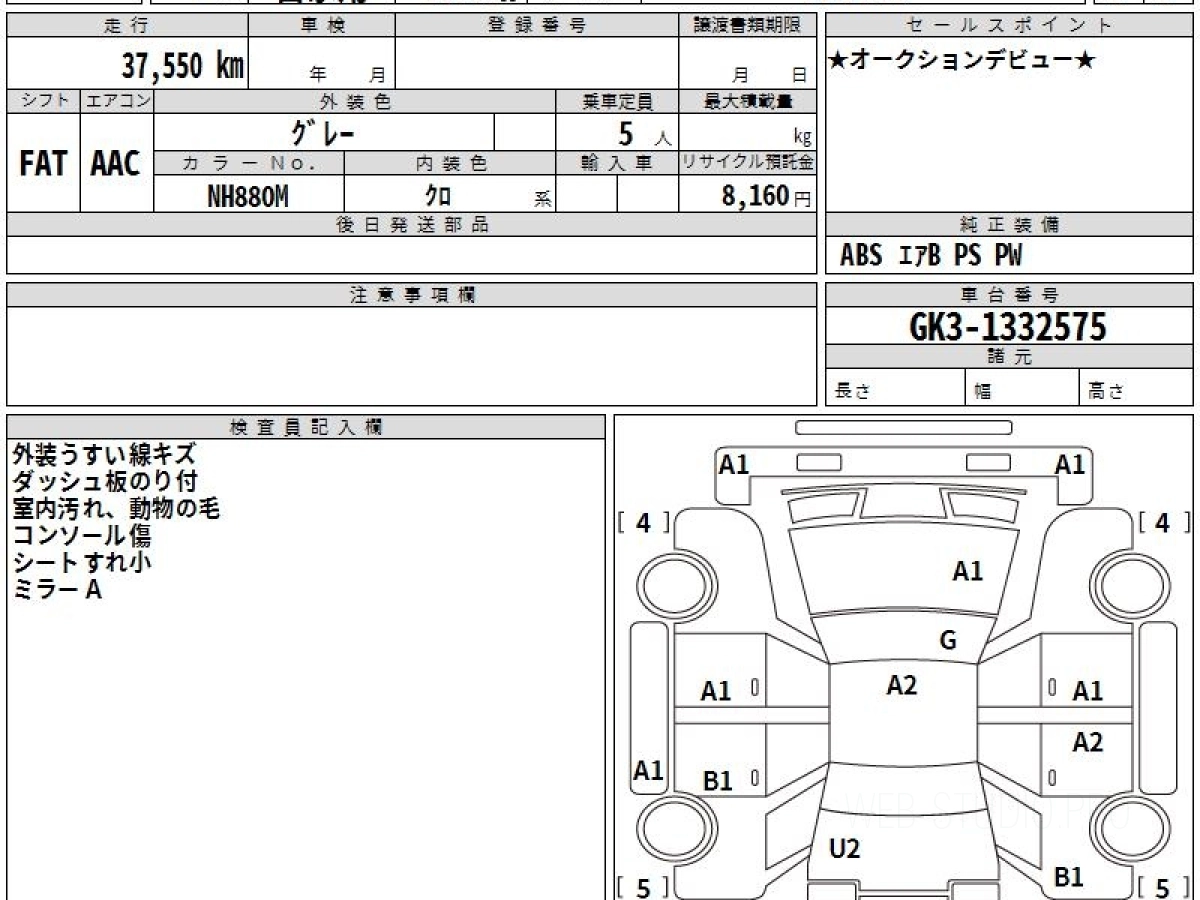Click the [ 4 ] tire rating on left
1200x900 pixels.
(644, 522)
